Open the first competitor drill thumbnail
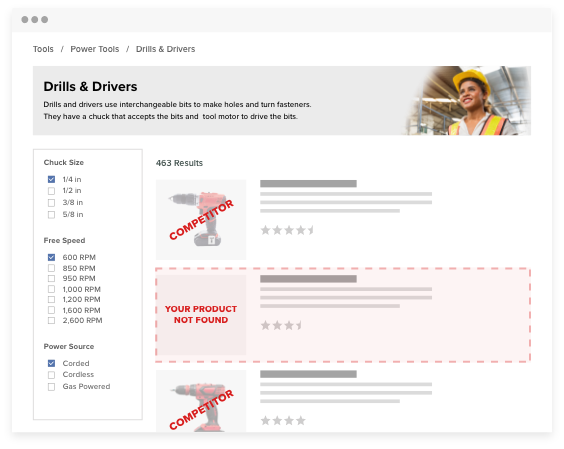Image resolution: width=564 pixels, height=449 pixels. [x=201, y=220]
